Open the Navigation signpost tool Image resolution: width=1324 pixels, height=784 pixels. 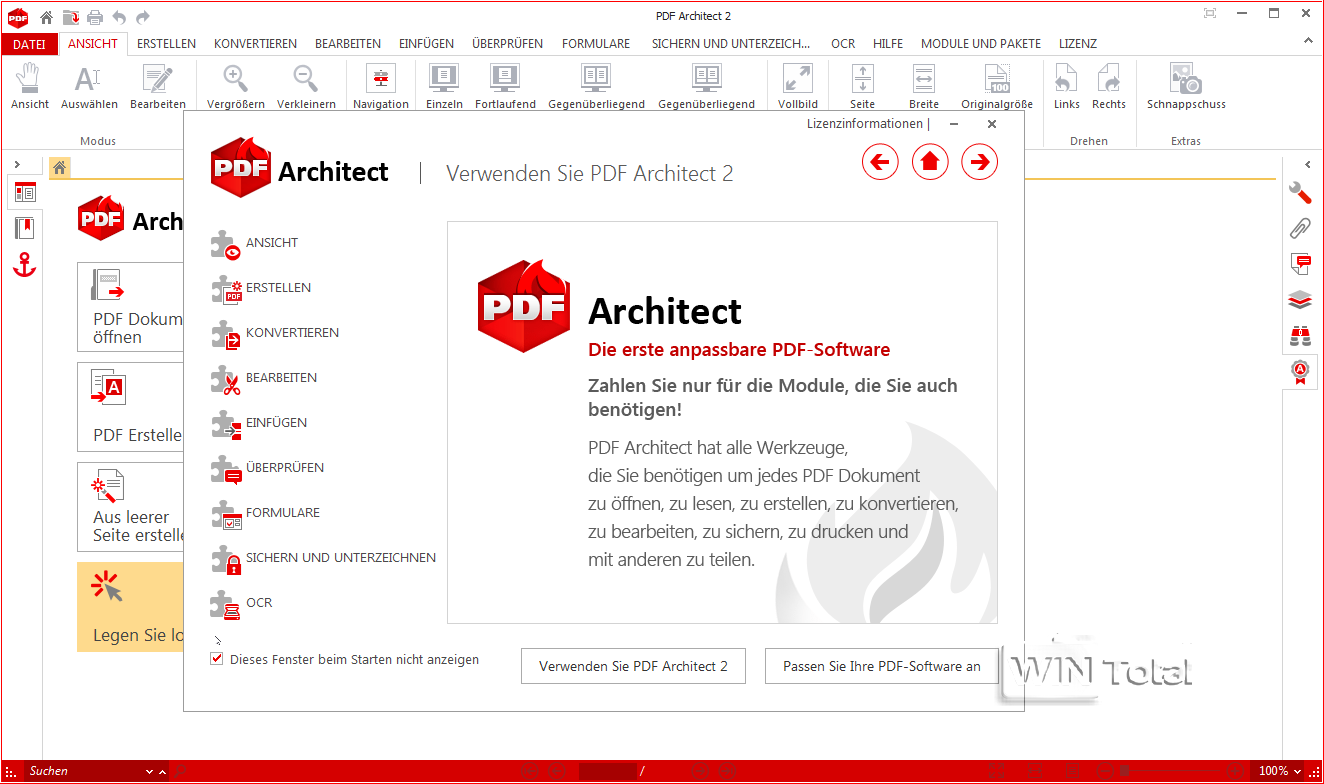(x=381, y=86)
